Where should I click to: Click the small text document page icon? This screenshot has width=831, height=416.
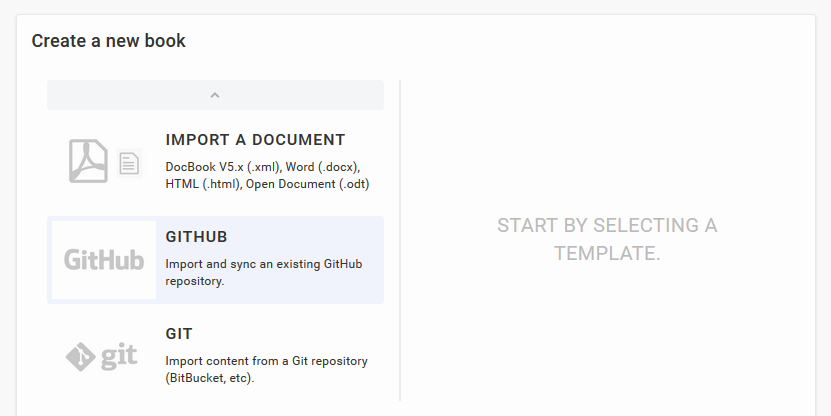pos(129,163)
